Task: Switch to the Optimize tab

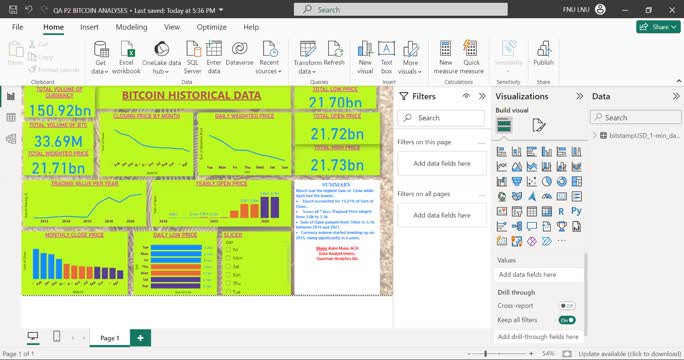Action: click(212, 27)
